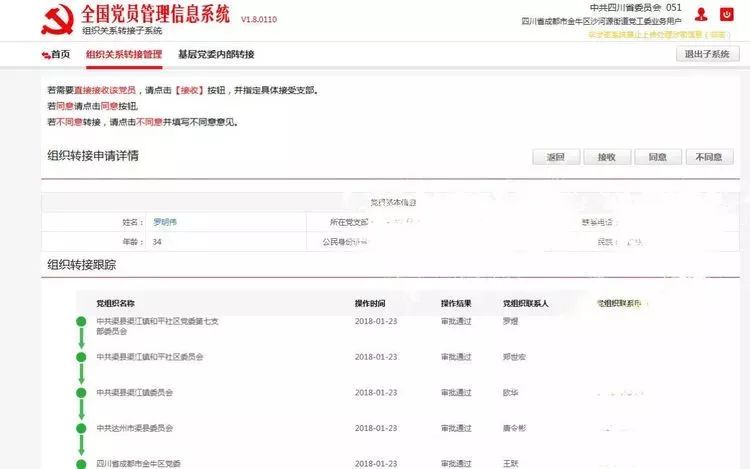The image size is (750, 469).
Task: Click the 退出子系统 button
Action: [x=707, y=54]
